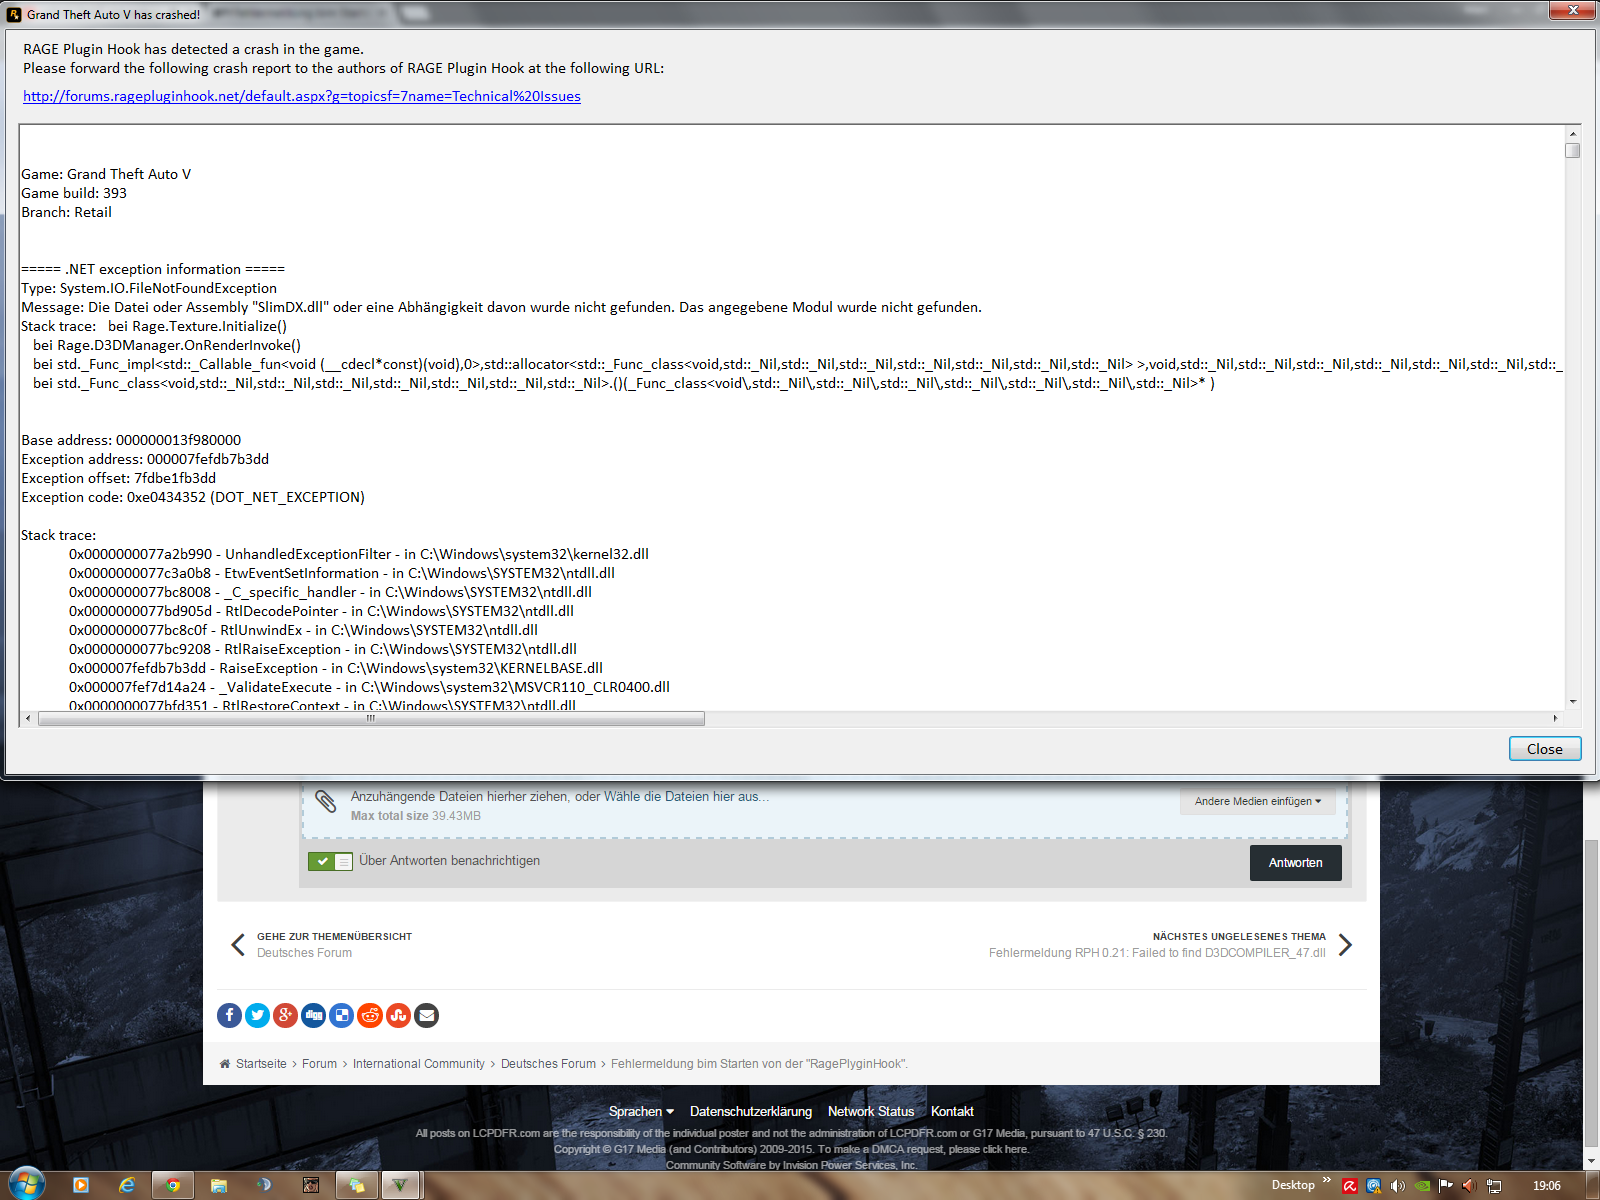Click the crash report vertical scrollbar thumb
Image resolution: width=1600 pixels, height=1200 pixels.
point(1573,150)
